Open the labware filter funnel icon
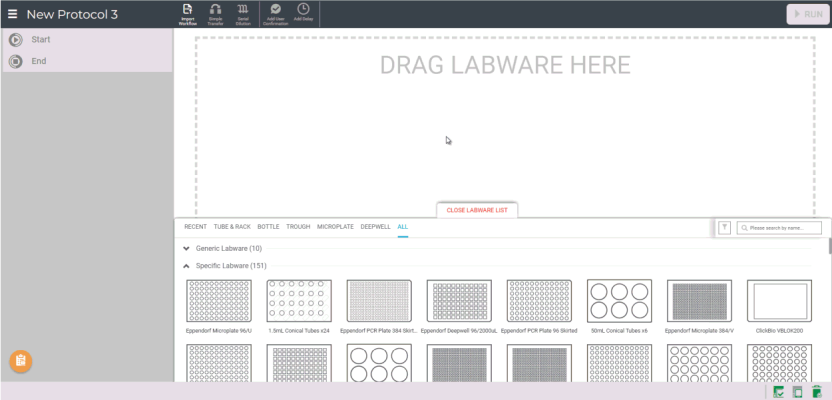832x400 pixels. [x=724, y=228]
